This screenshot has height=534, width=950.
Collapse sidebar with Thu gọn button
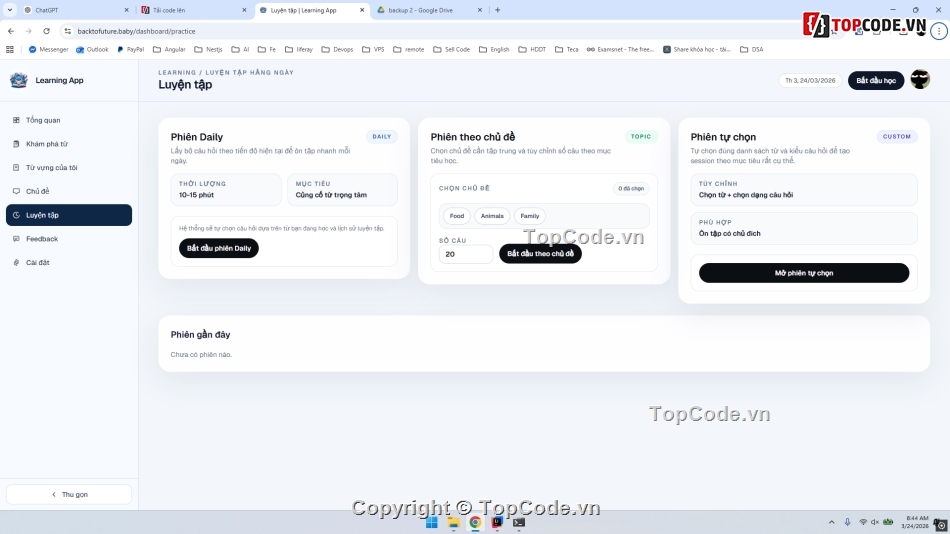[68, 495]
